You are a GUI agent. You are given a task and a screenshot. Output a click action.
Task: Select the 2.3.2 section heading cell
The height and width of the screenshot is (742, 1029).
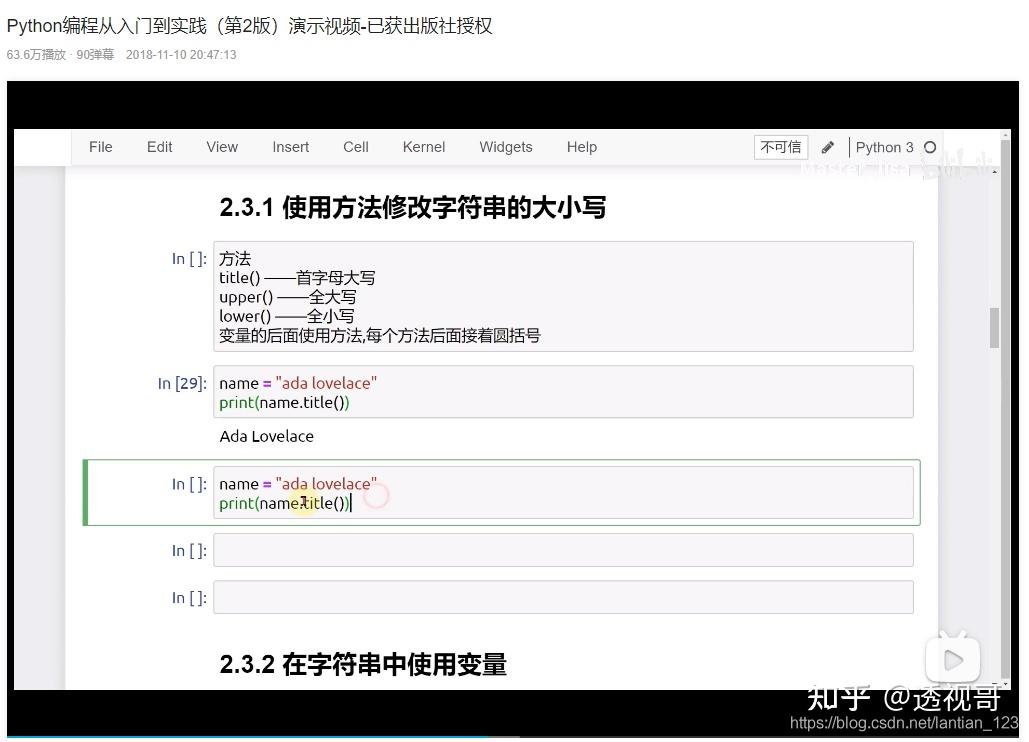click(363, 664)
